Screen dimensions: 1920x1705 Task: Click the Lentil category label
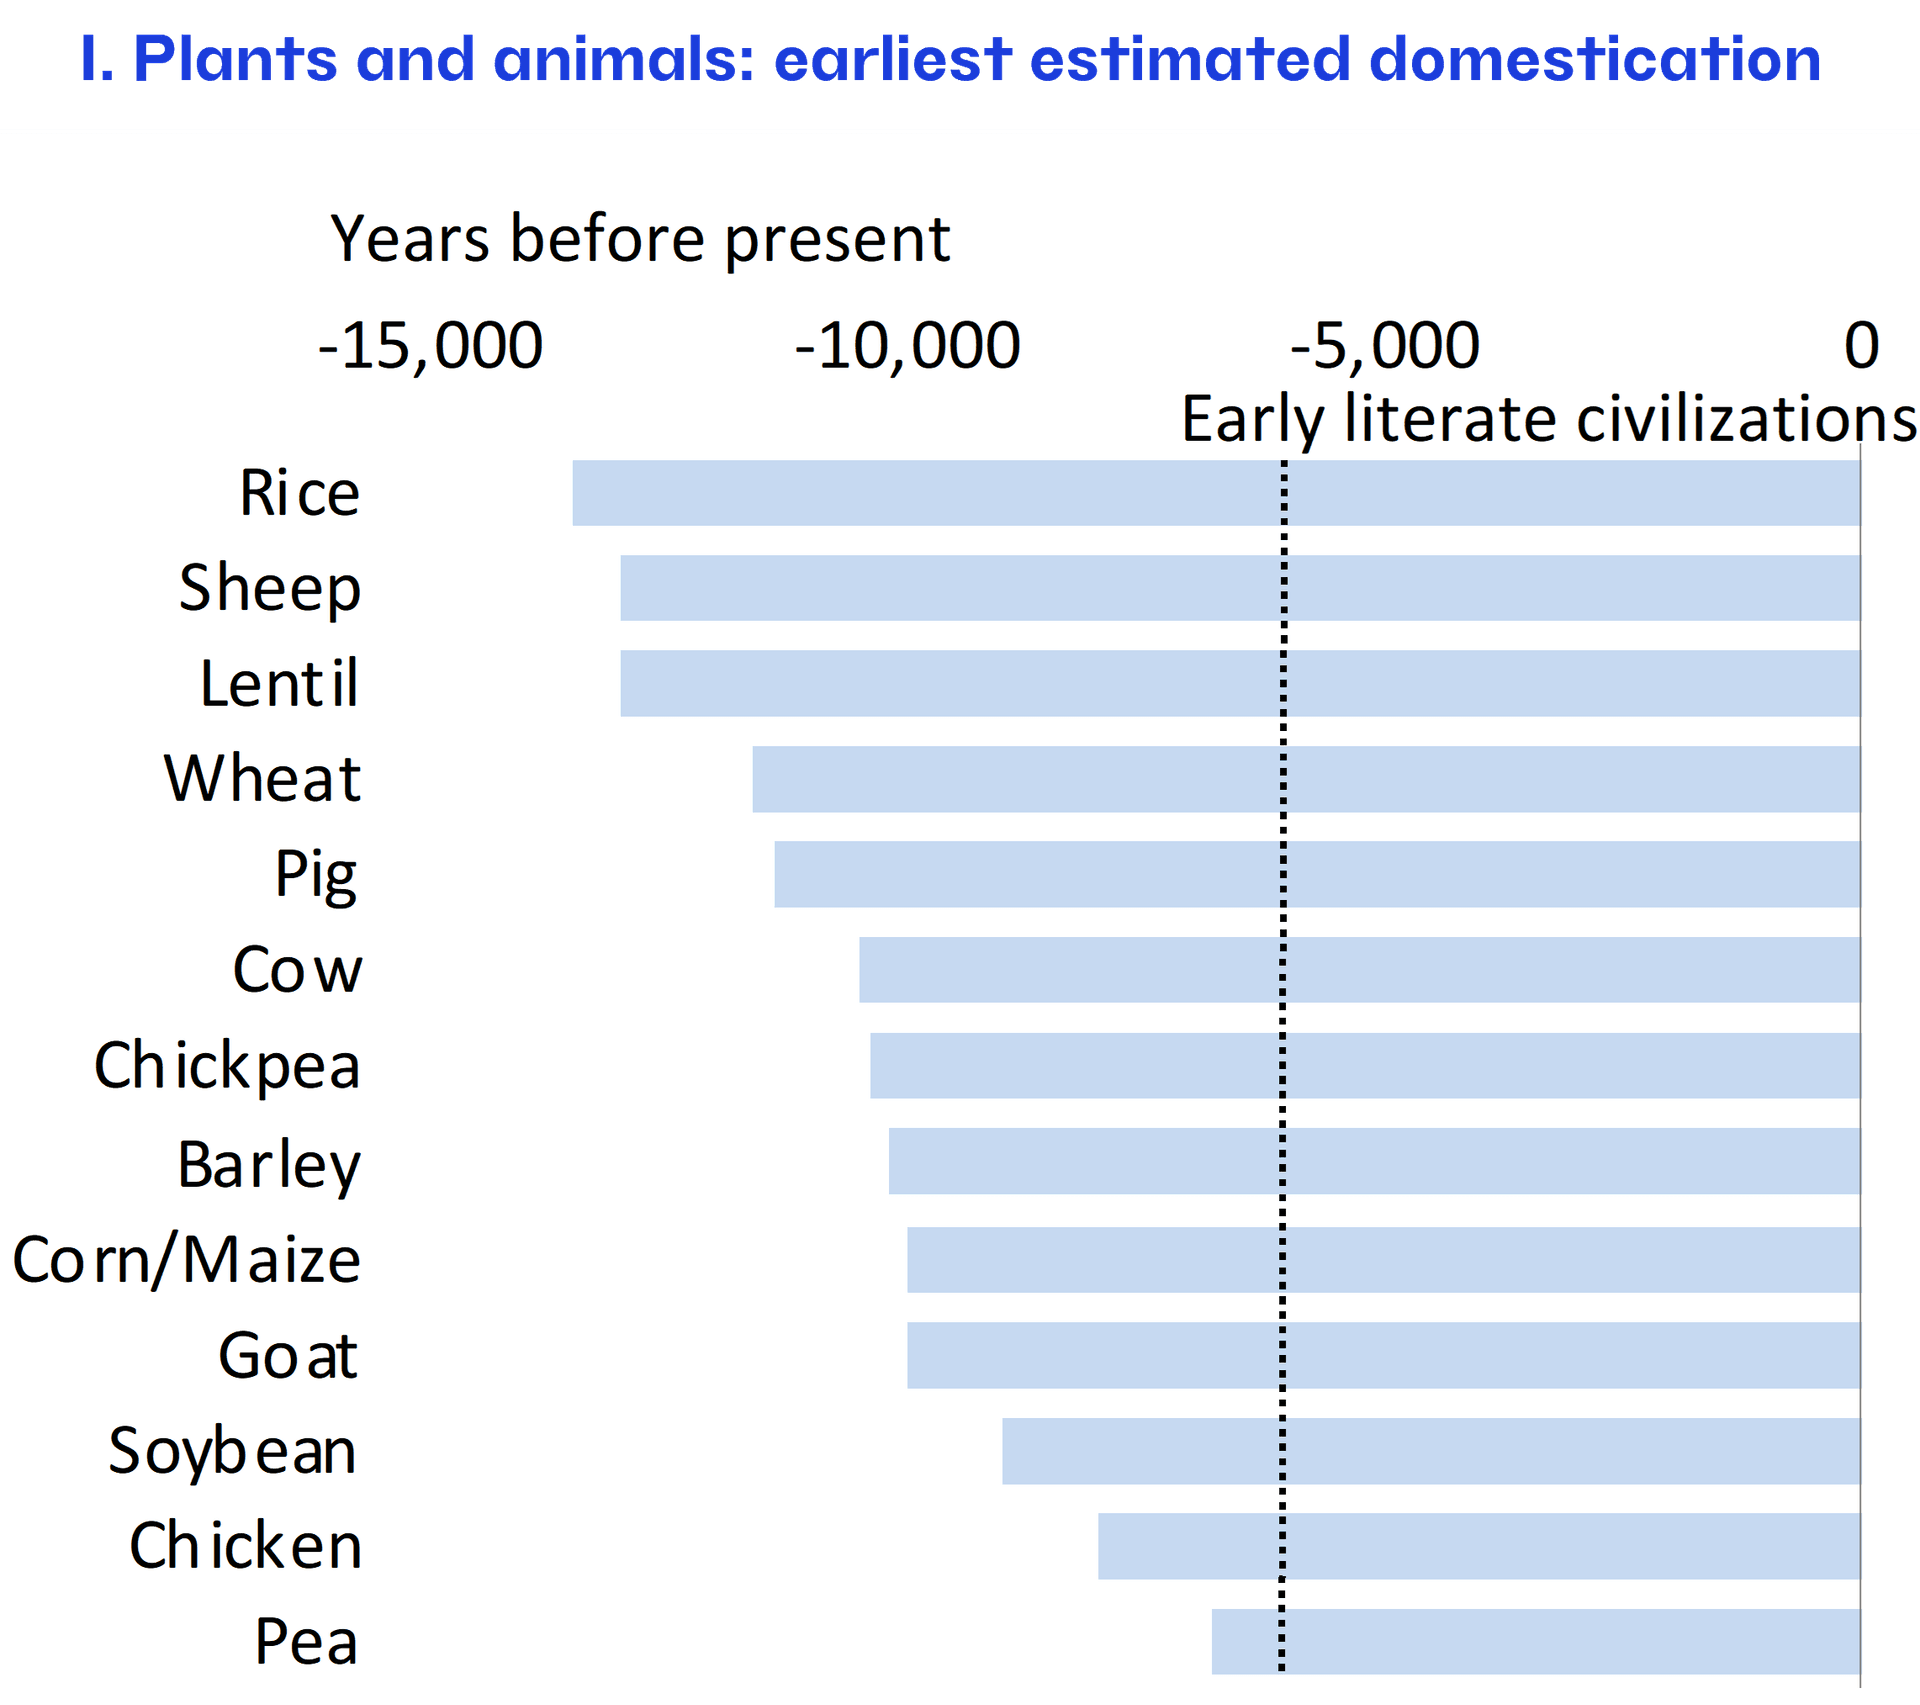[279, 684]
